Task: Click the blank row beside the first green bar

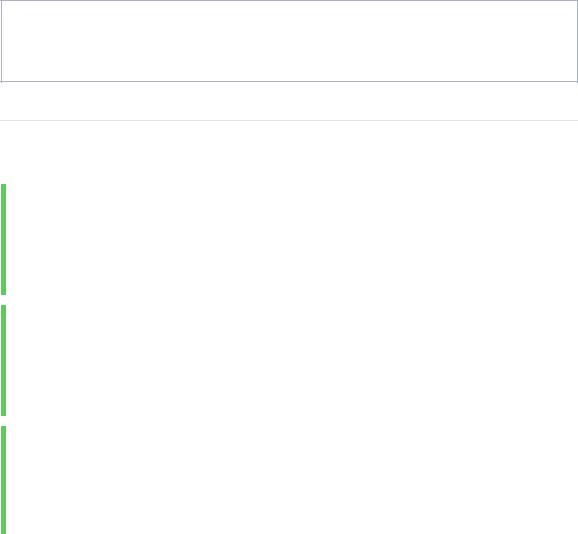Action: coord(292,240)
